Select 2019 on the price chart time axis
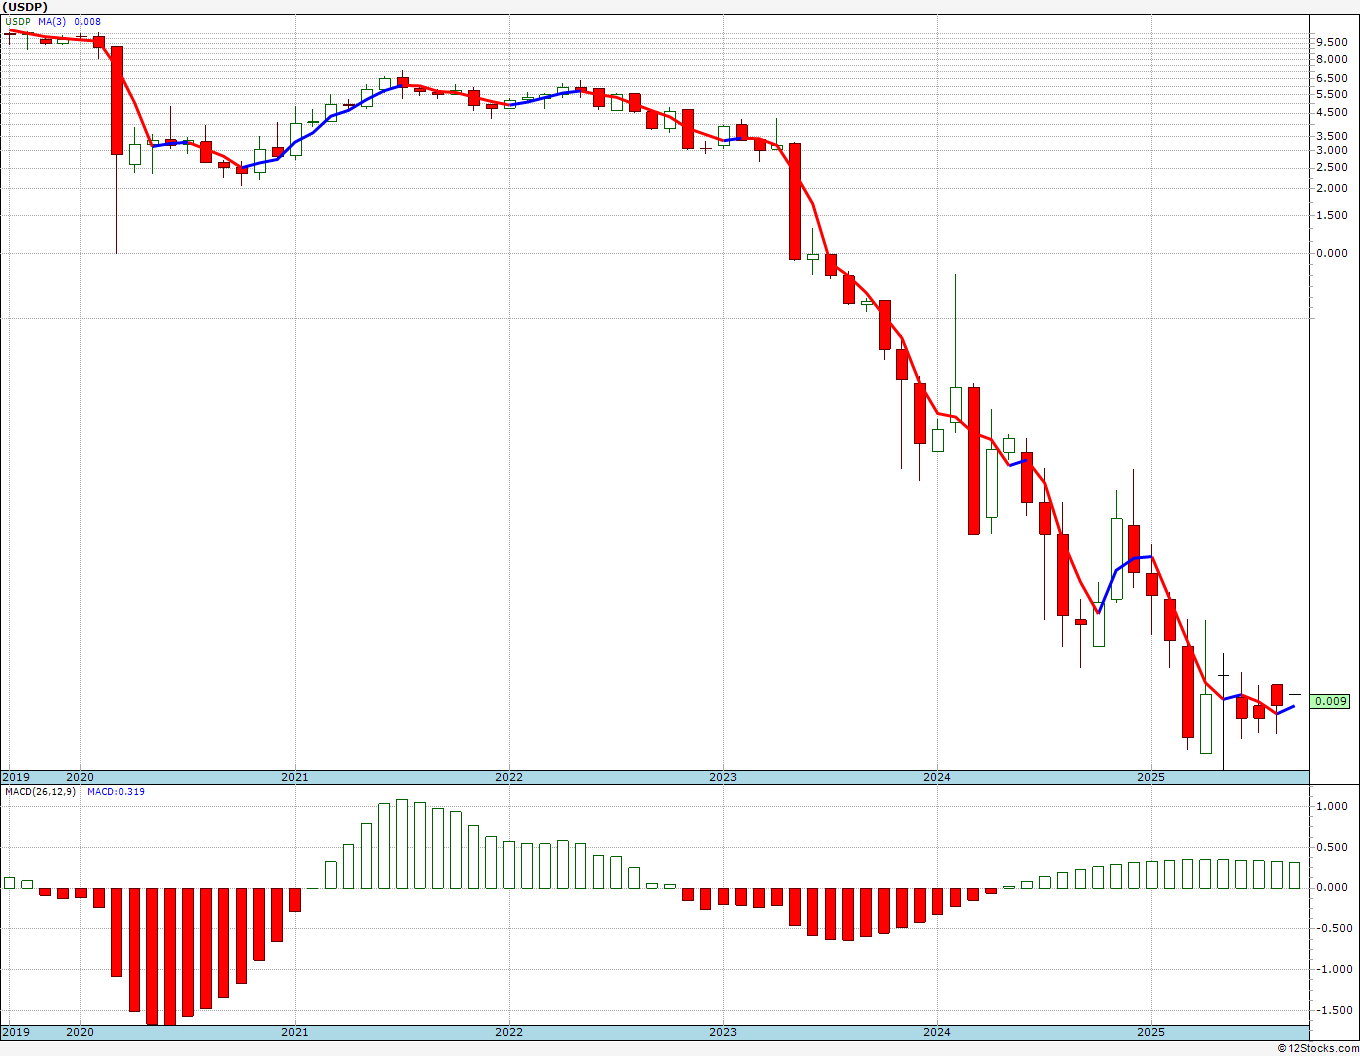The image size is (1360, 1056). pos(16,777)
